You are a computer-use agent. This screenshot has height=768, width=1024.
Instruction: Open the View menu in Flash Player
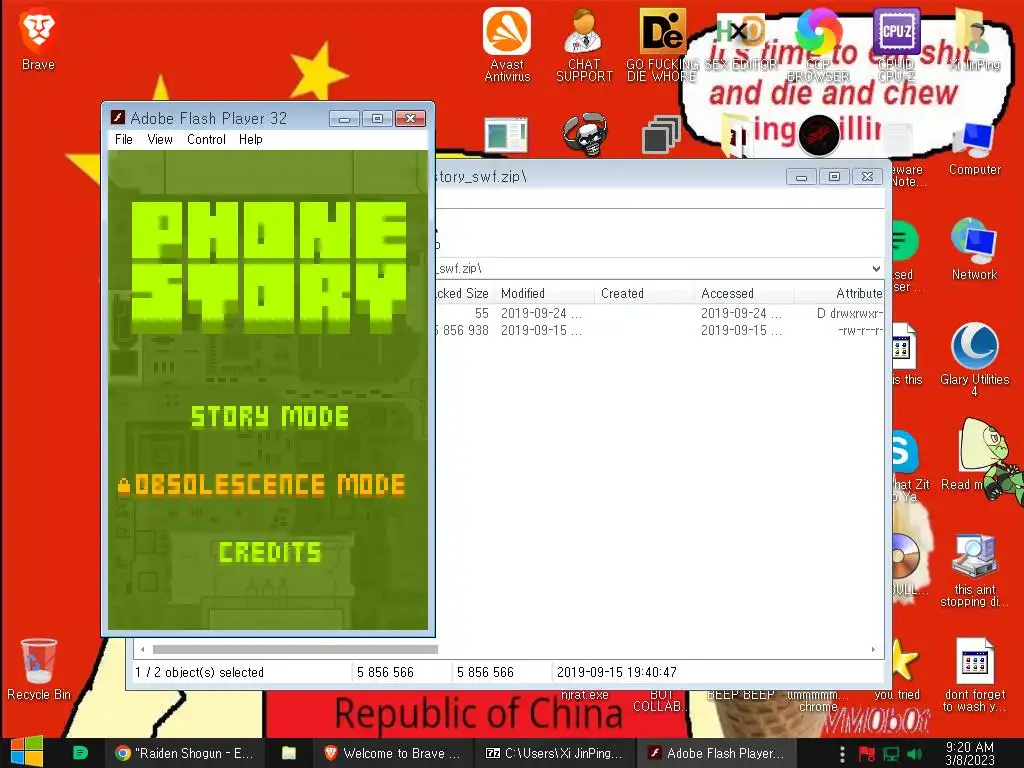[x=160, y=139]
